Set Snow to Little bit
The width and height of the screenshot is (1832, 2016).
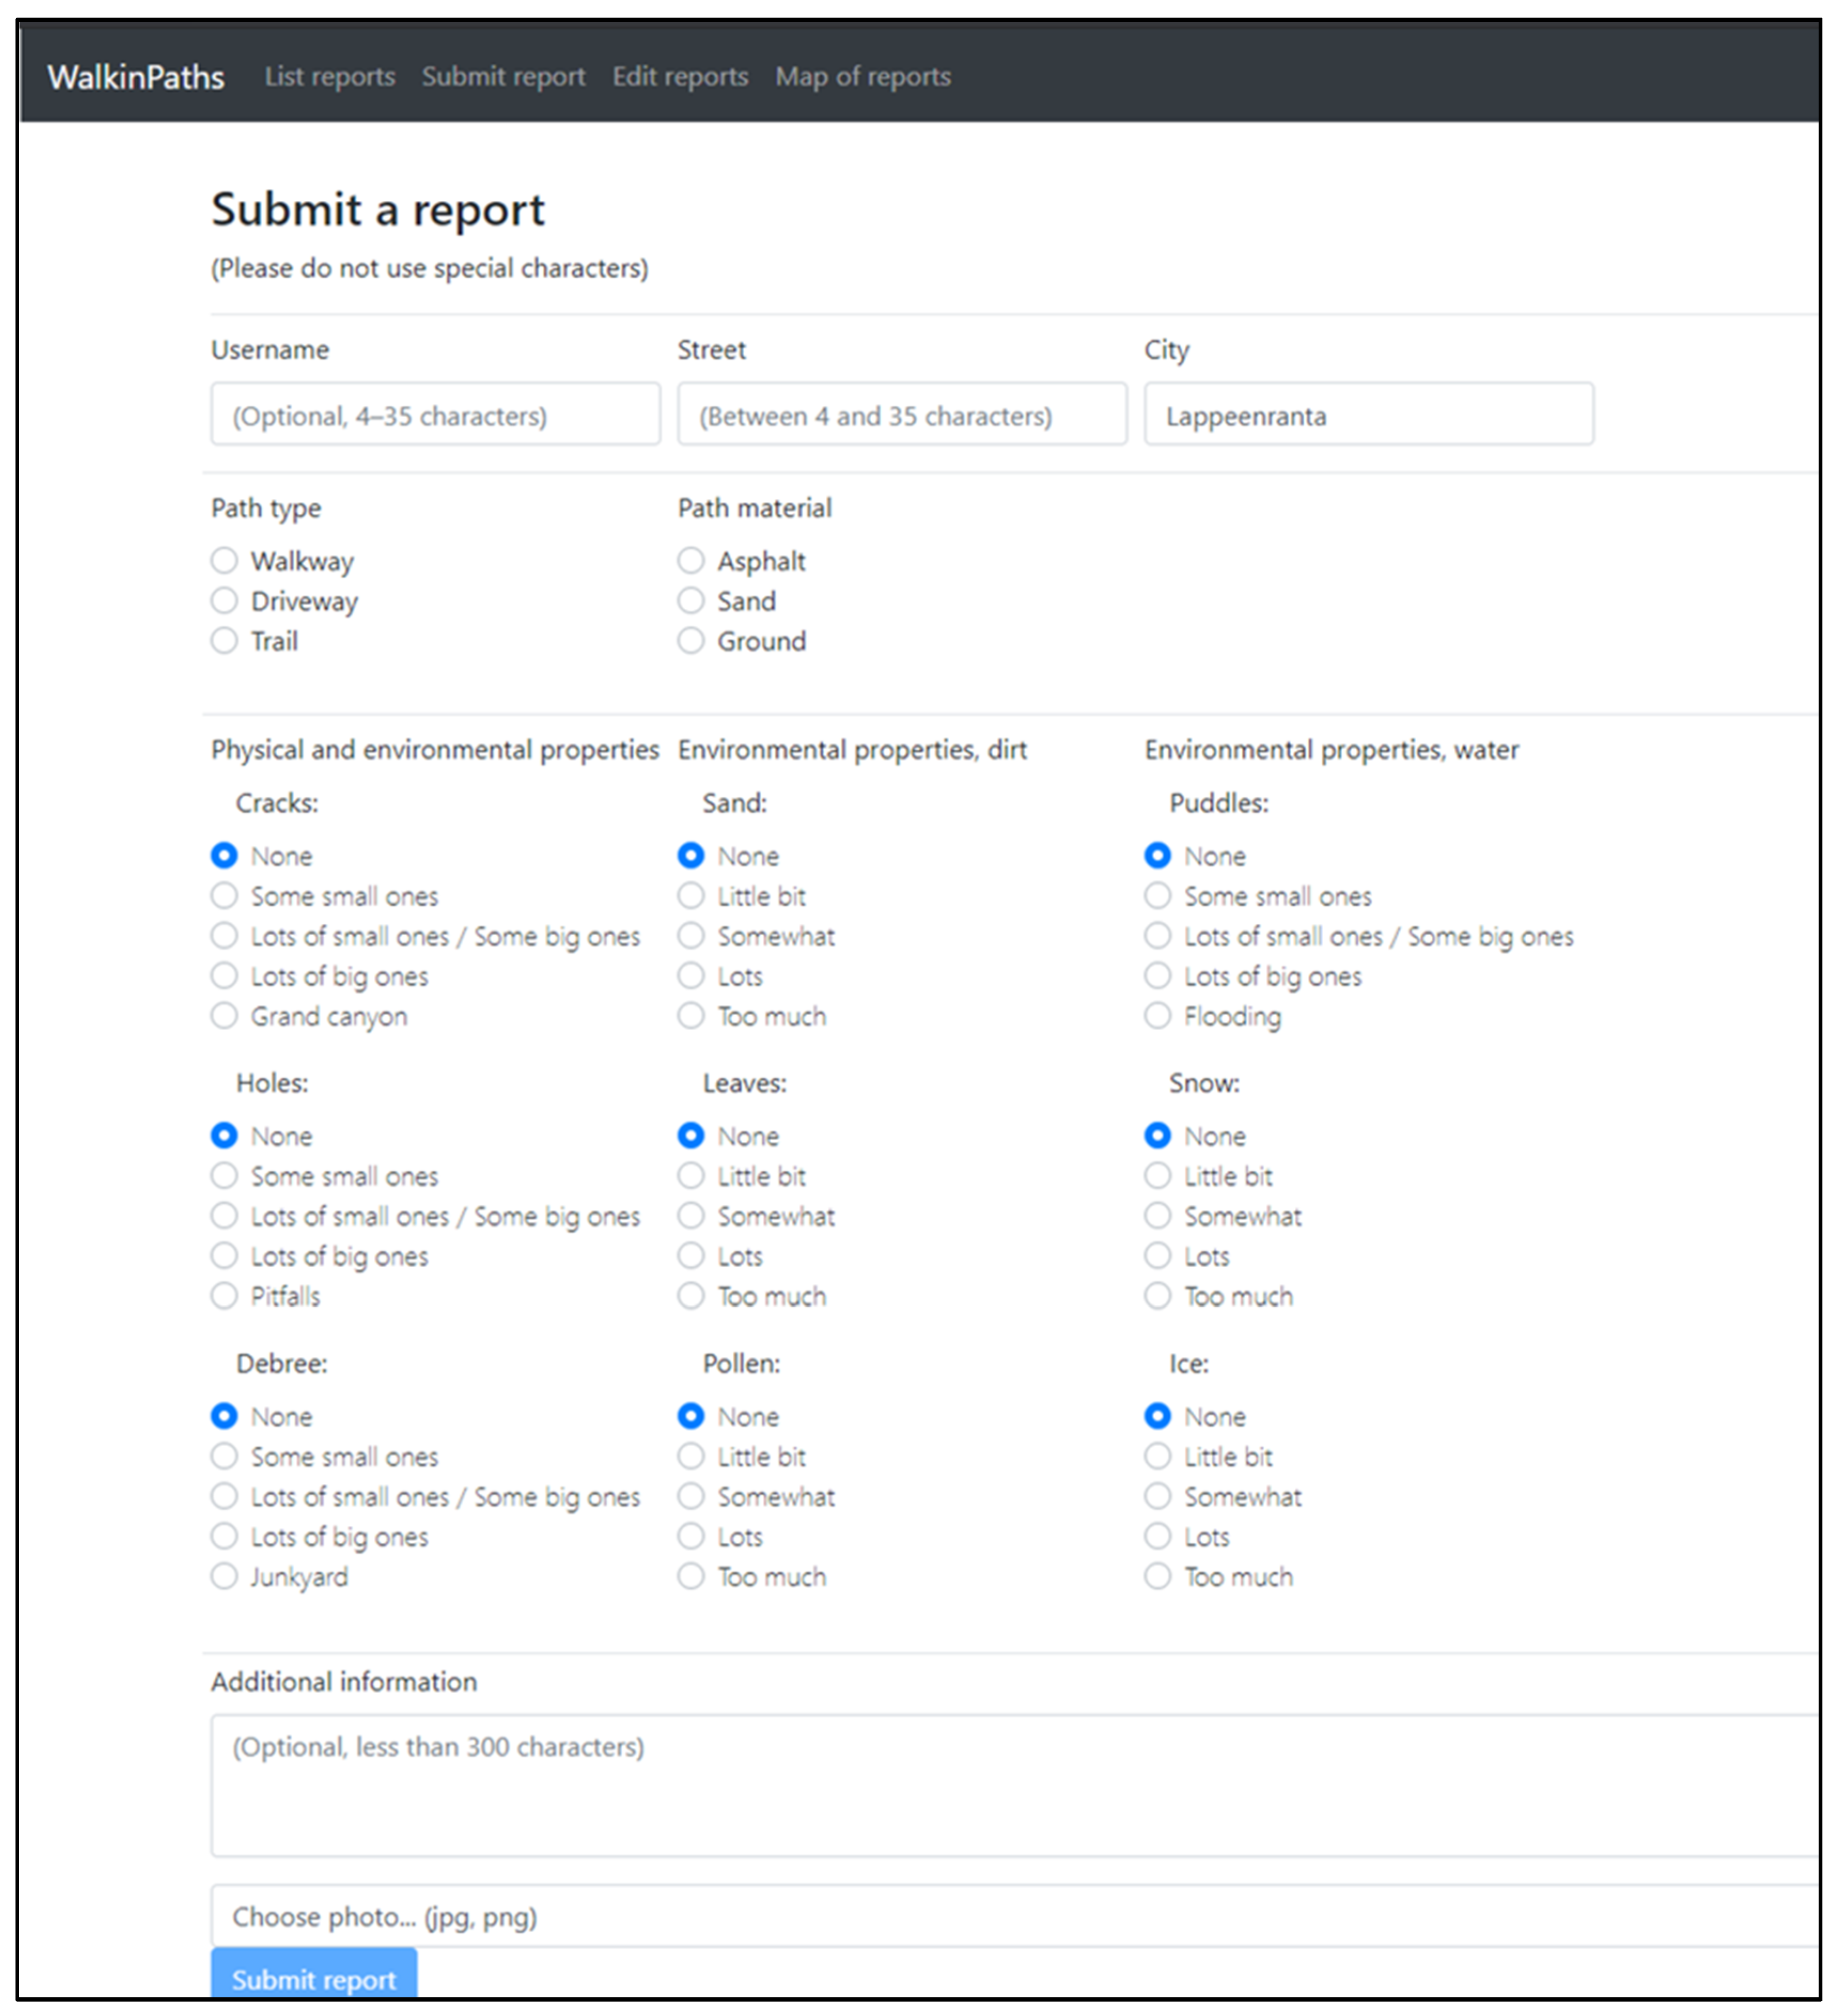click(1158, 1176)
